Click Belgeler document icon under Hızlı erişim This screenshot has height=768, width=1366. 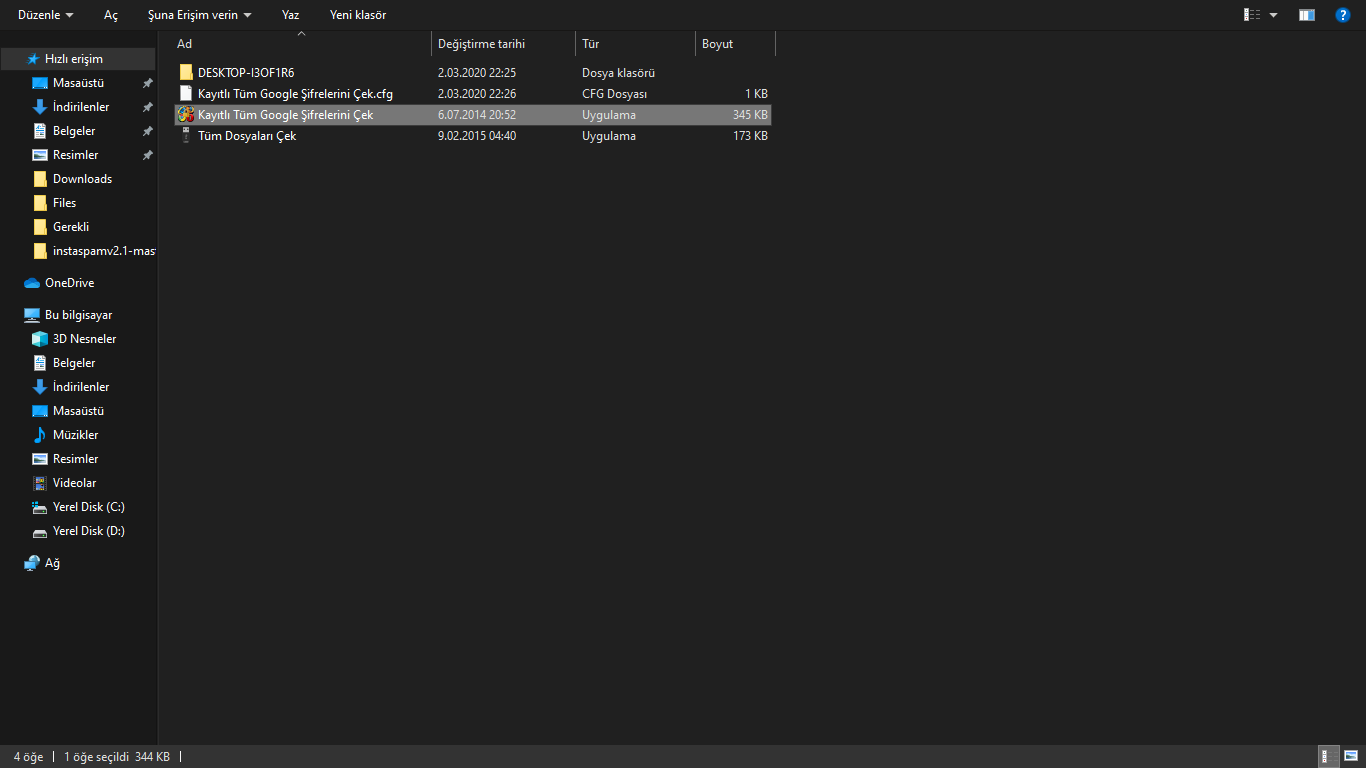coord(40,131)
